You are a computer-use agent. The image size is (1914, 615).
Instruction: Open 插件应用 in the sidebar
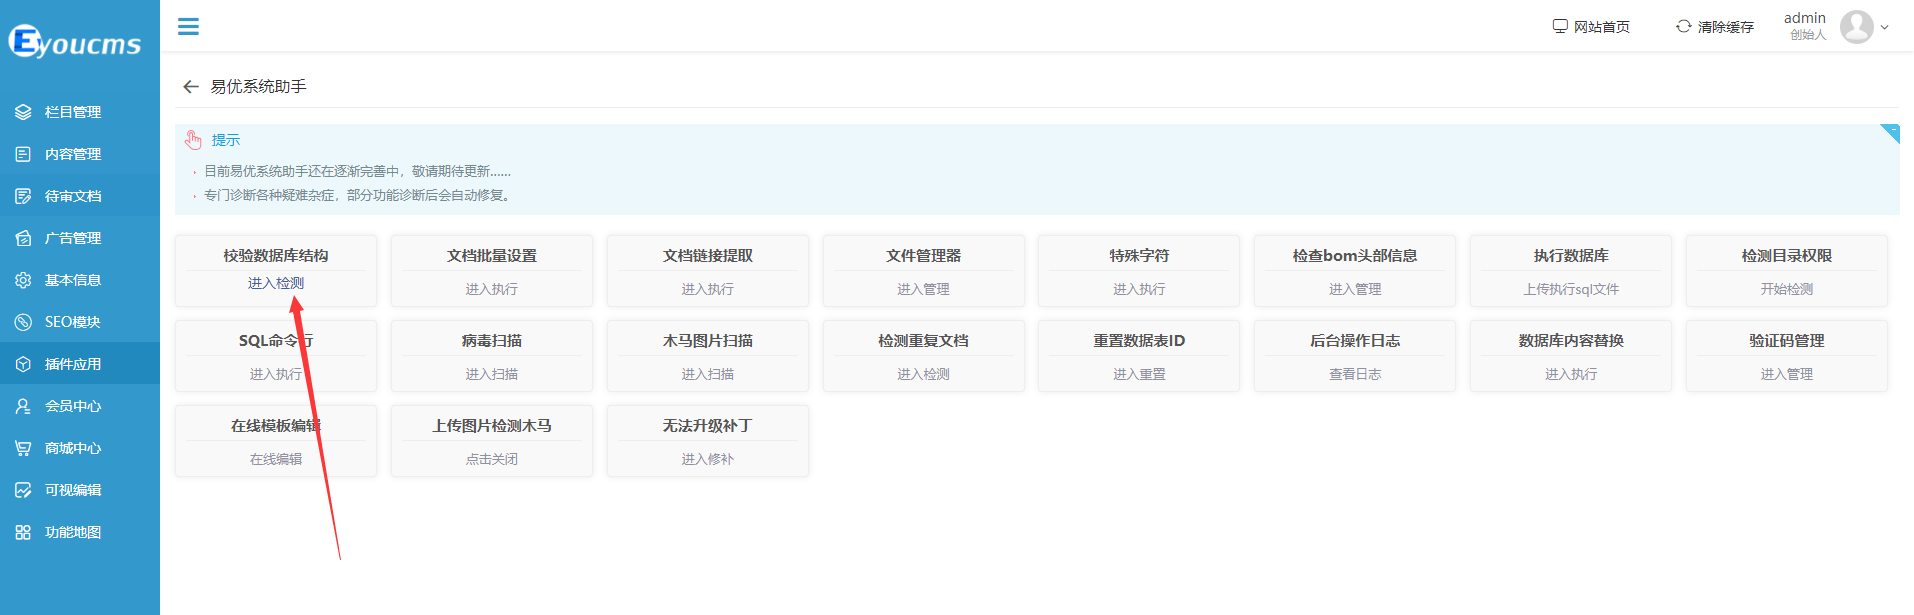(x=73, y=364)
